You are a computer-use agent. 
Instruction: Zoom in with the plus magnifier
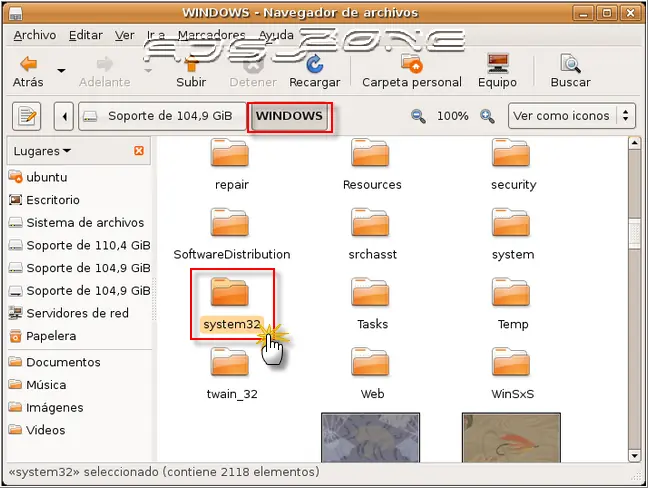[487, 116]
